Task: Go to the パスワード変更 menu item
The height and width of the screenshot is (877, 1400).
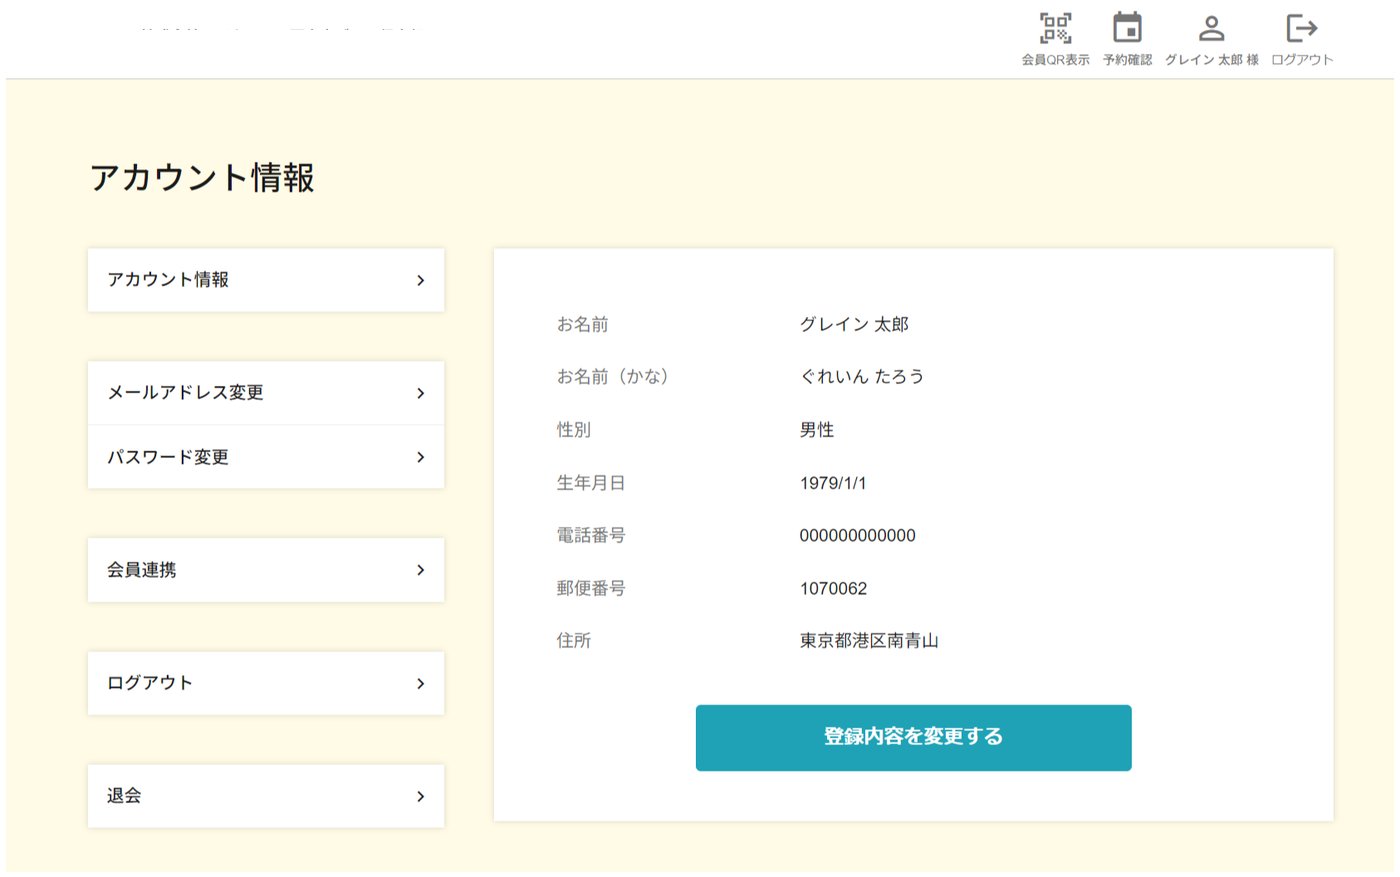Action: 266,457
